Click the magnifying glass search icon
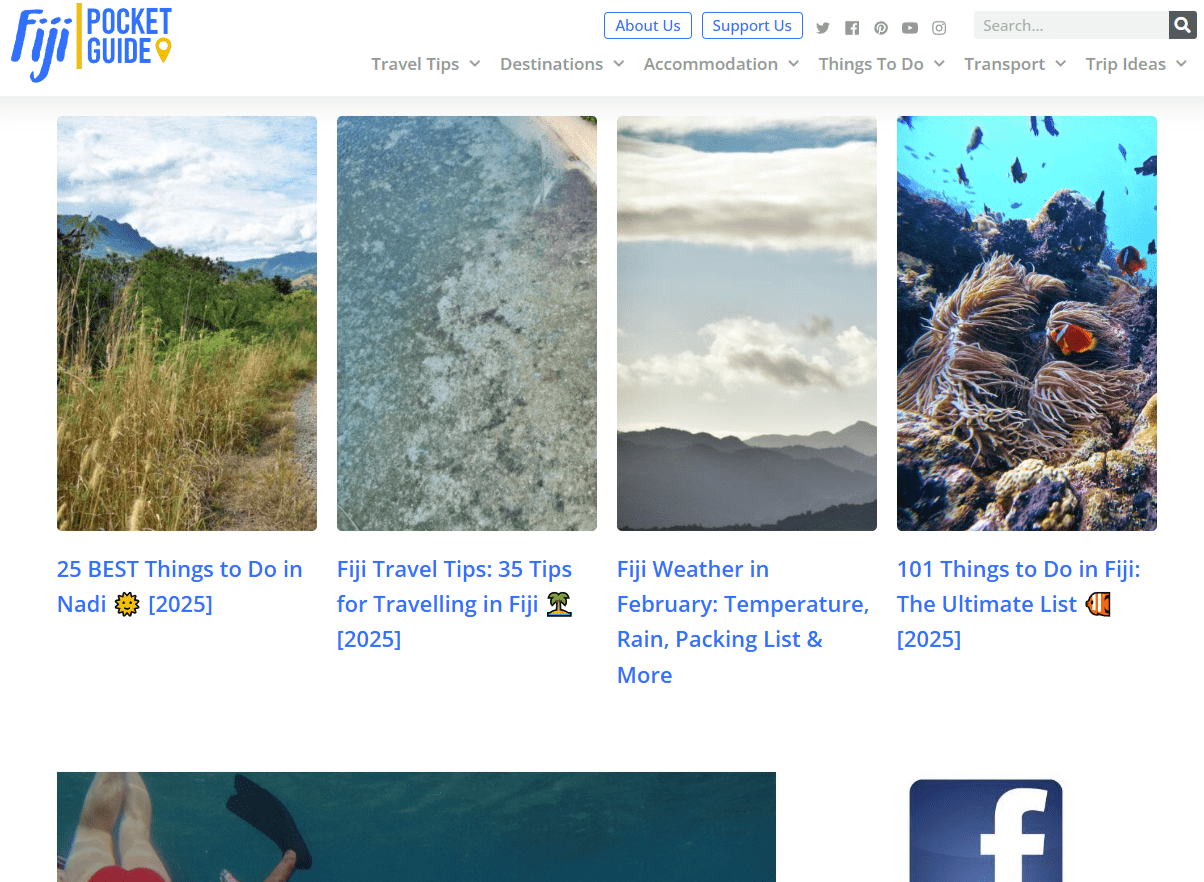 click(1182, 24)
